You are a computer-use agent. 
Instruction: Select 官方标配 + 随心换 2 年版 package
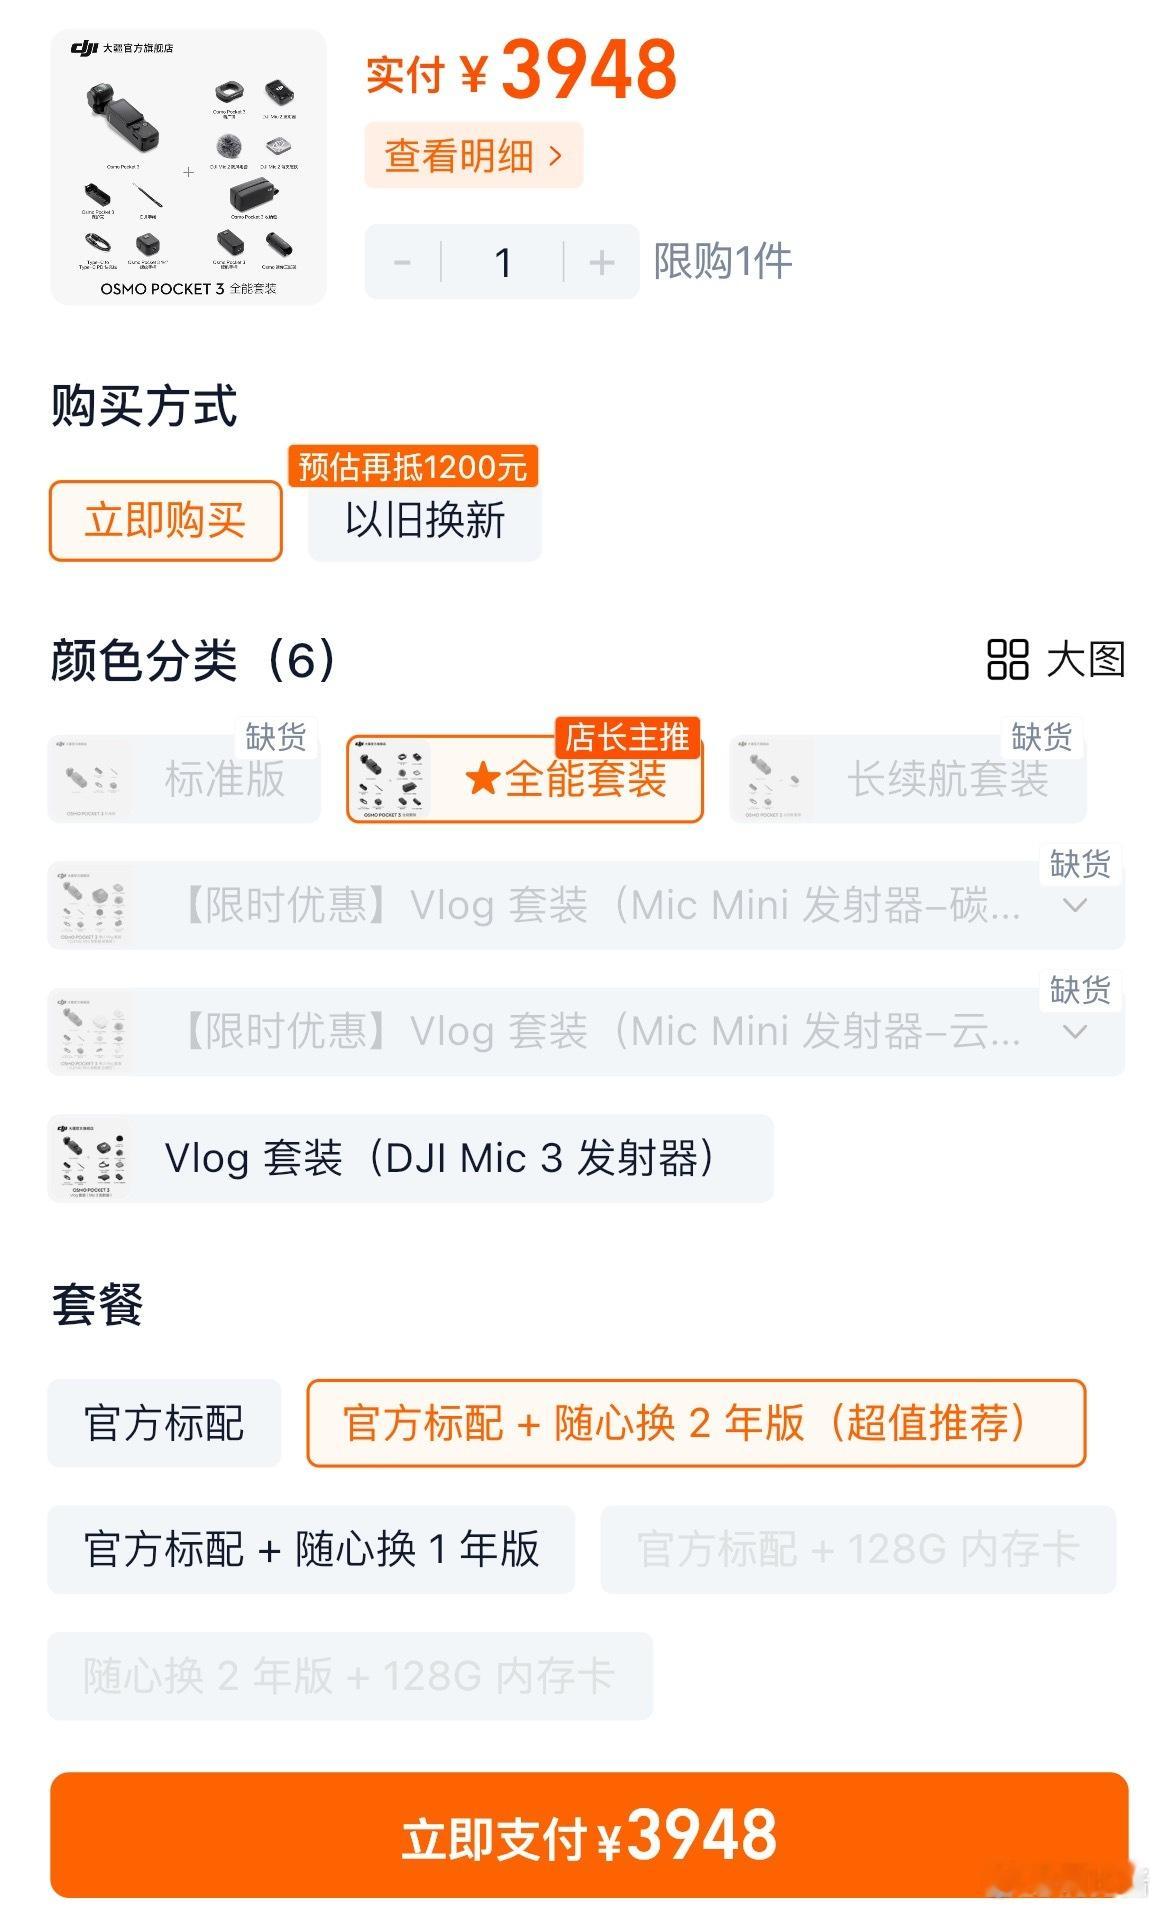tap(696, 1423)
